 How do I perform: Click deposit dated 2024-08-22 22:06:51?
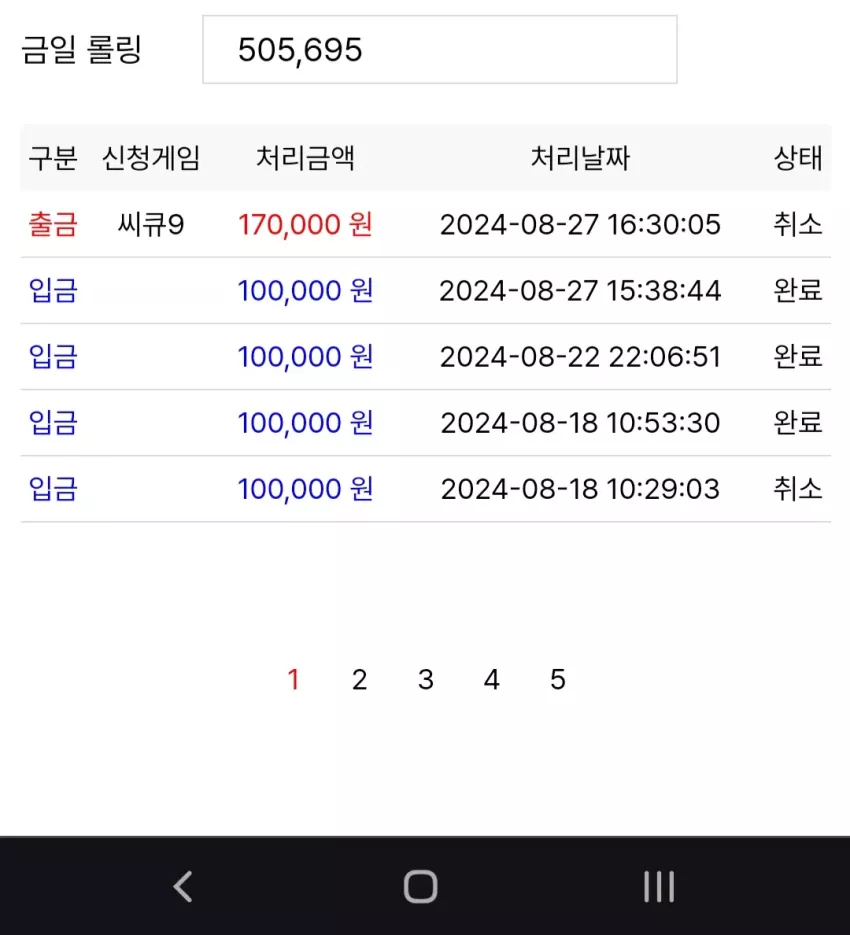point(426,357)
